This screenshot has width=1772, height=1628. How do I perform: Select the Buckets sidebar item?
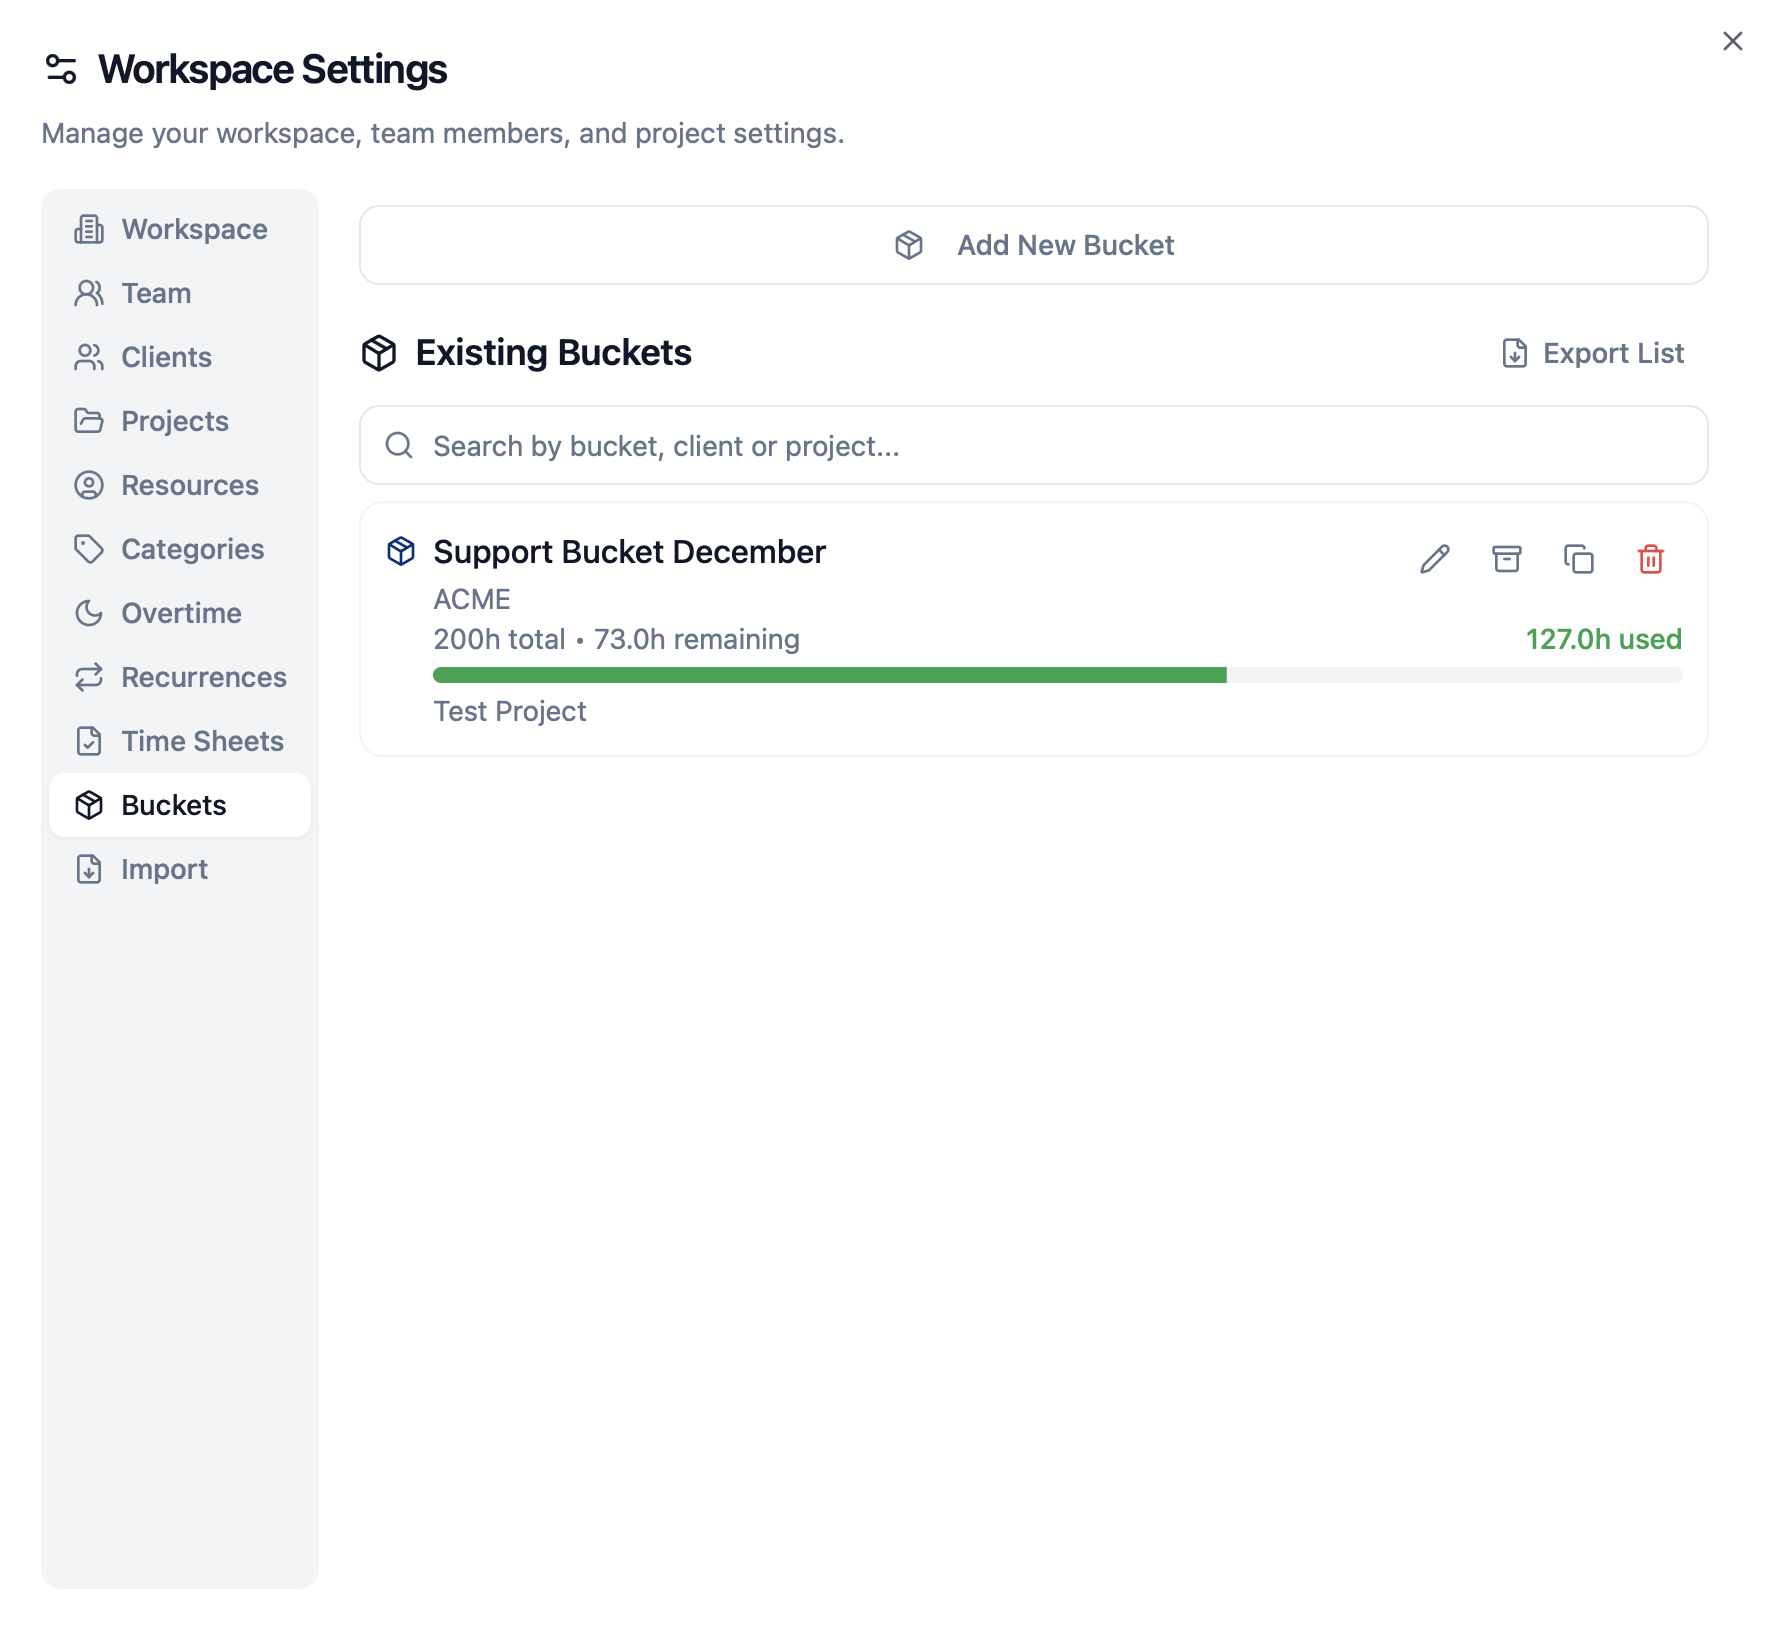tap(180, 805)
